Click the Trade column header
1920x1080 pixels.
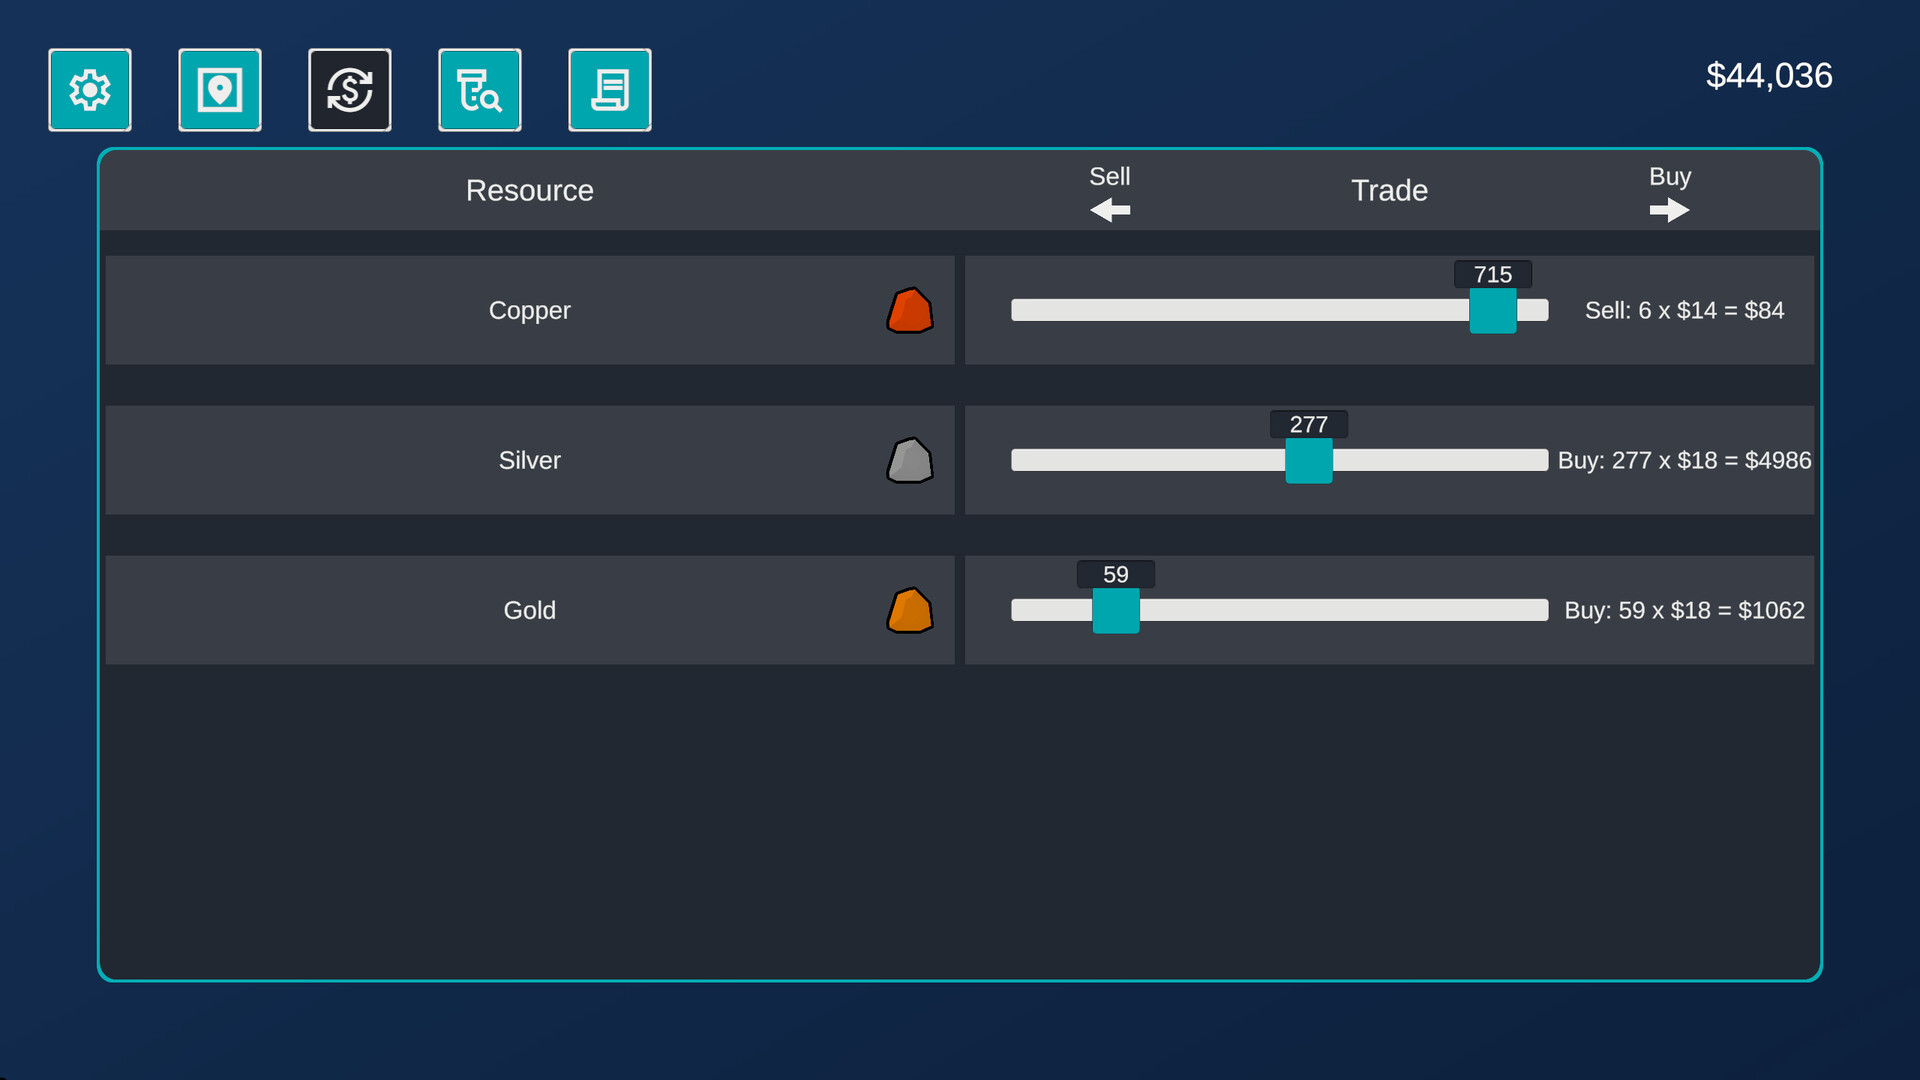pyautogui.click(x=1389, y=190)
